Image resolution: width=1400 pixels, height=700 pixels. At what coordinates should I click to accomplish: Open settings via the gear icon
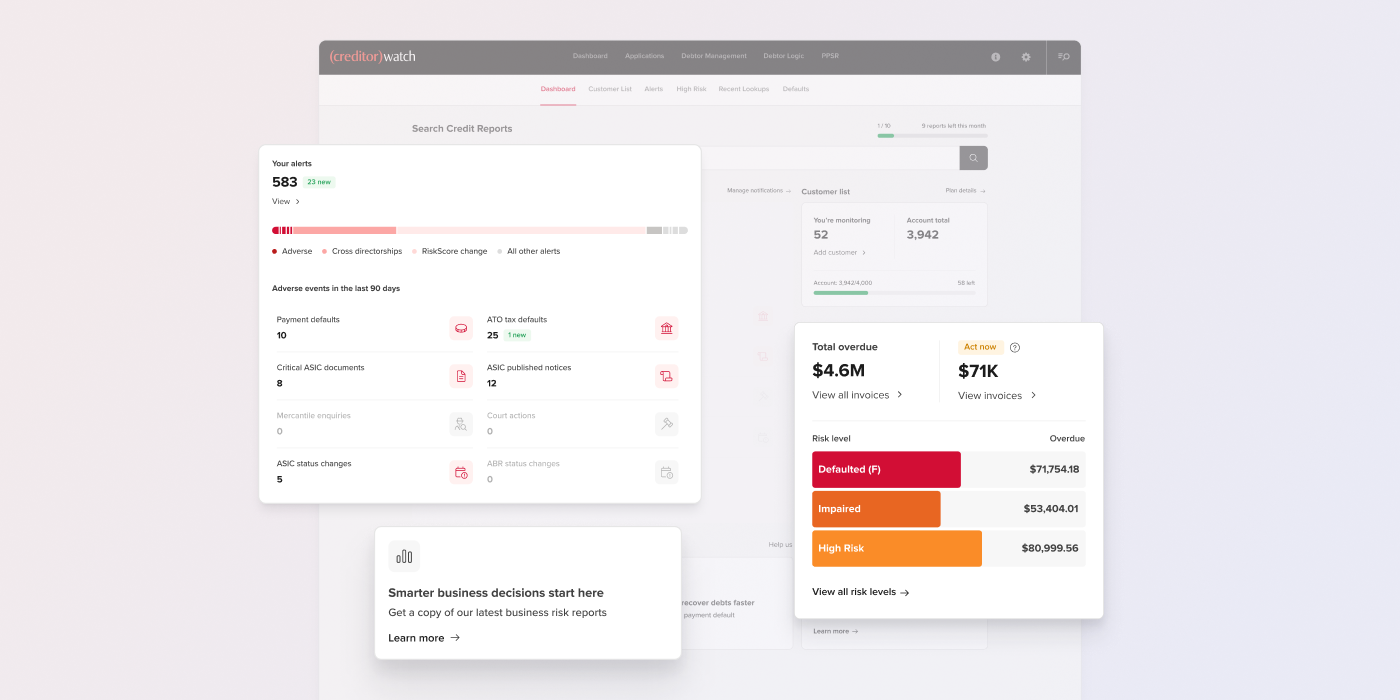[1025, 57]
